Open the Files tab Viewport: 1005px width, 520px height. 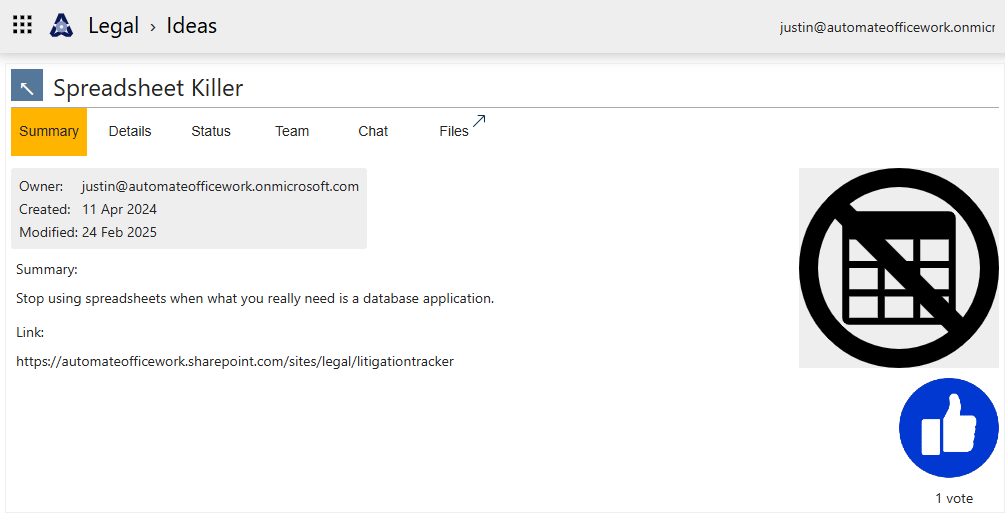tap(453, 131)
